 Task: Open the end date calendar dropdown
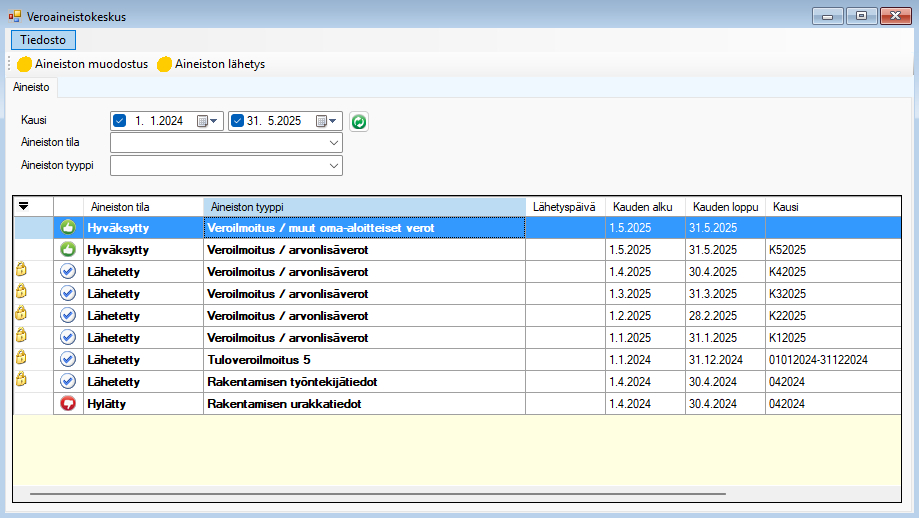pos(327,121)
